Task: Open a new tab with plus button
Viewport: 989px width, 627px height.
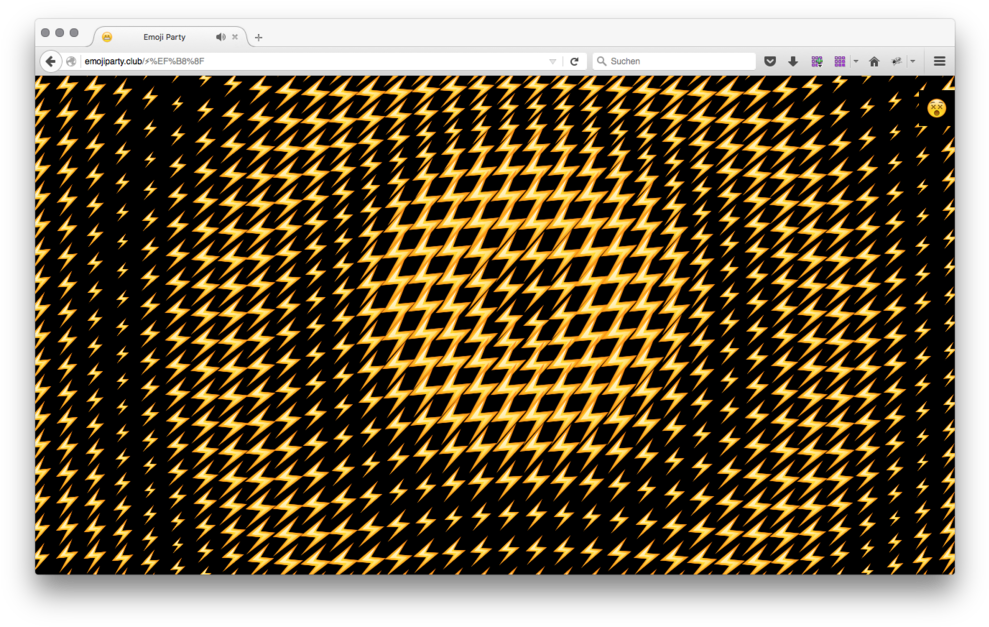Action: (258, 37)
